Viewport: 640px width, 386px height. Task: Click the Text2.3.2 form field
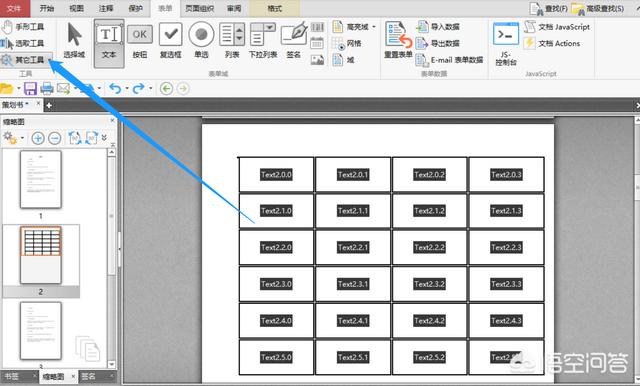pos(429,284)
